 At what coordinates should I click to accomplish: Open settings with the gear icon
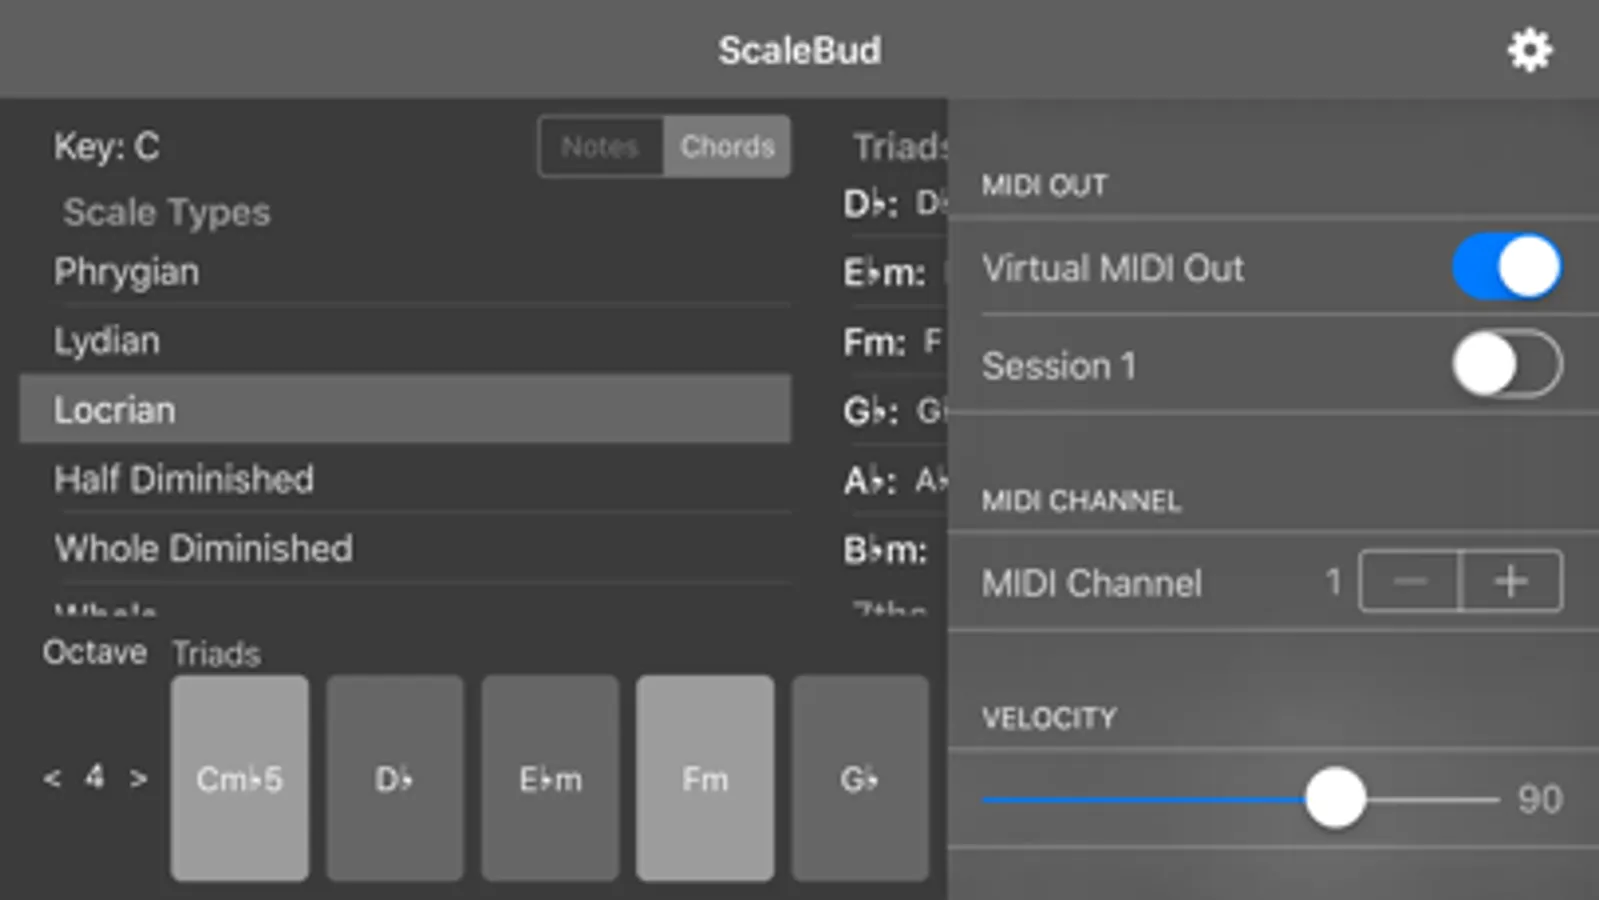1529,50
